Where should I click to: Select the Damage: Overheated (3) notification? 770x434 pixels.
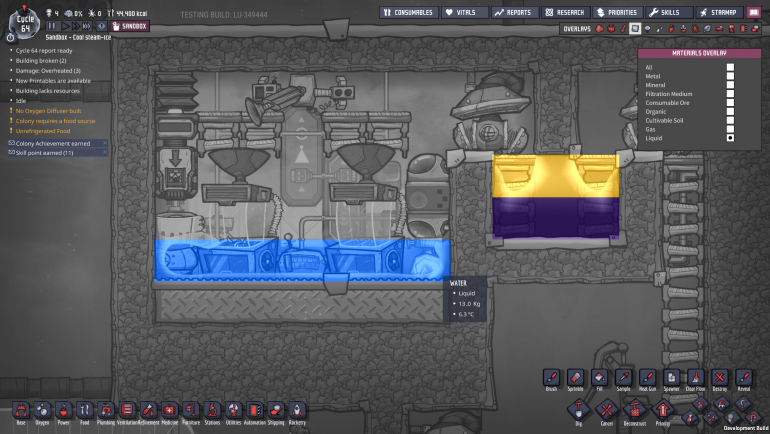click(x=48, y=71)
